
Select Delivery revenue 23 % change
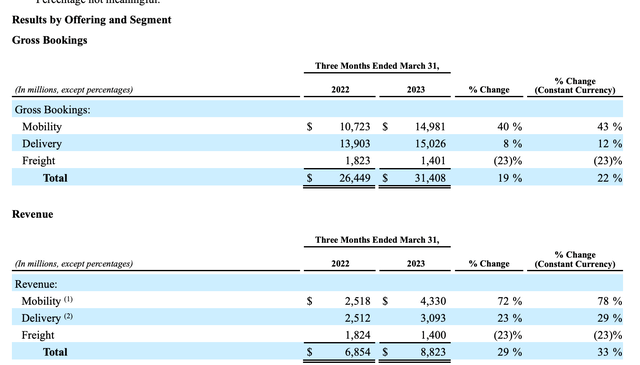click(x=509, y=318)
